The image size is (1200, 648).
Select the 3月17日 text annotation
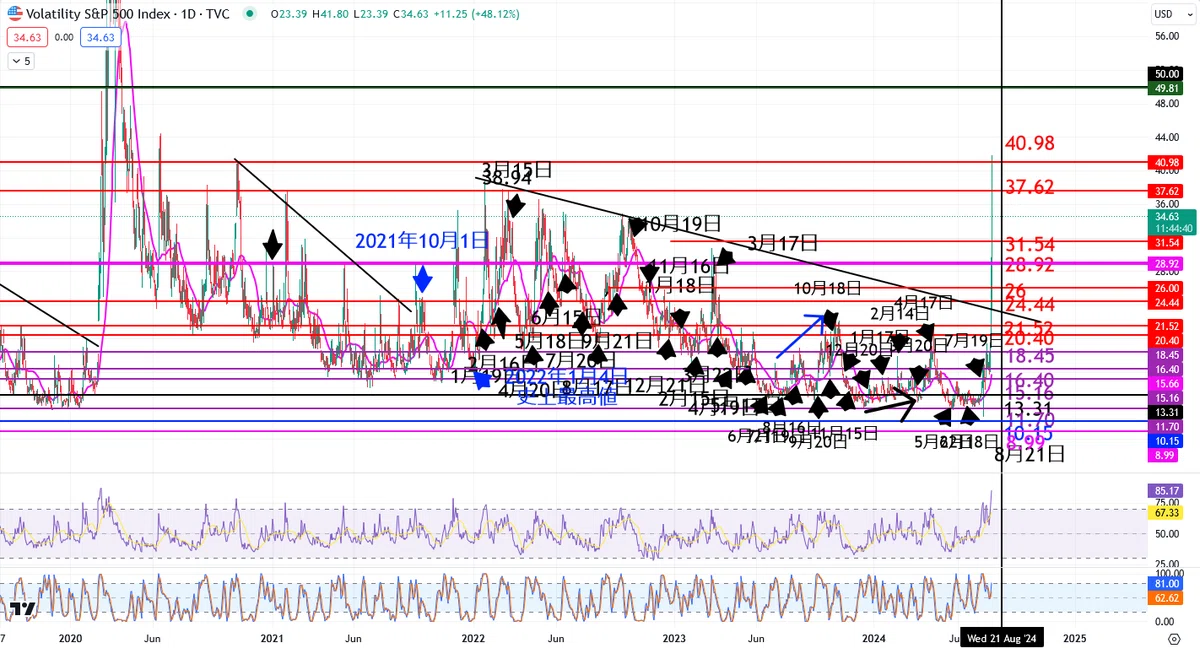782,242
